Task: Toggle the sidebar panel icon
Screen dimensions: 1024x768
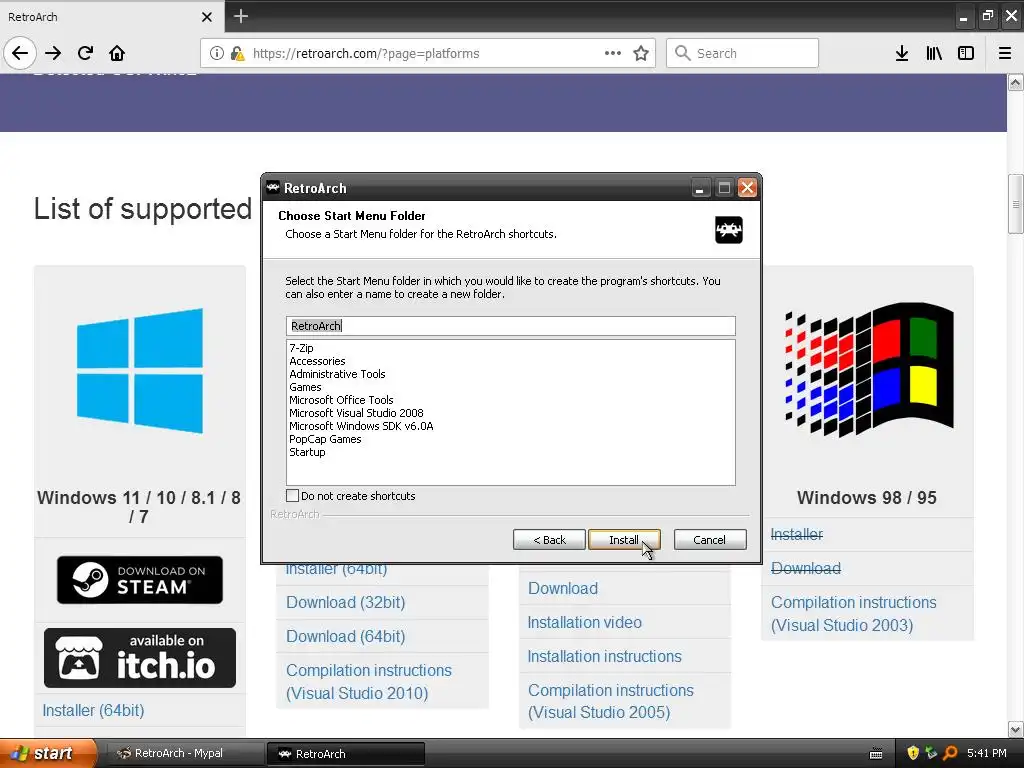Action: 966,53
